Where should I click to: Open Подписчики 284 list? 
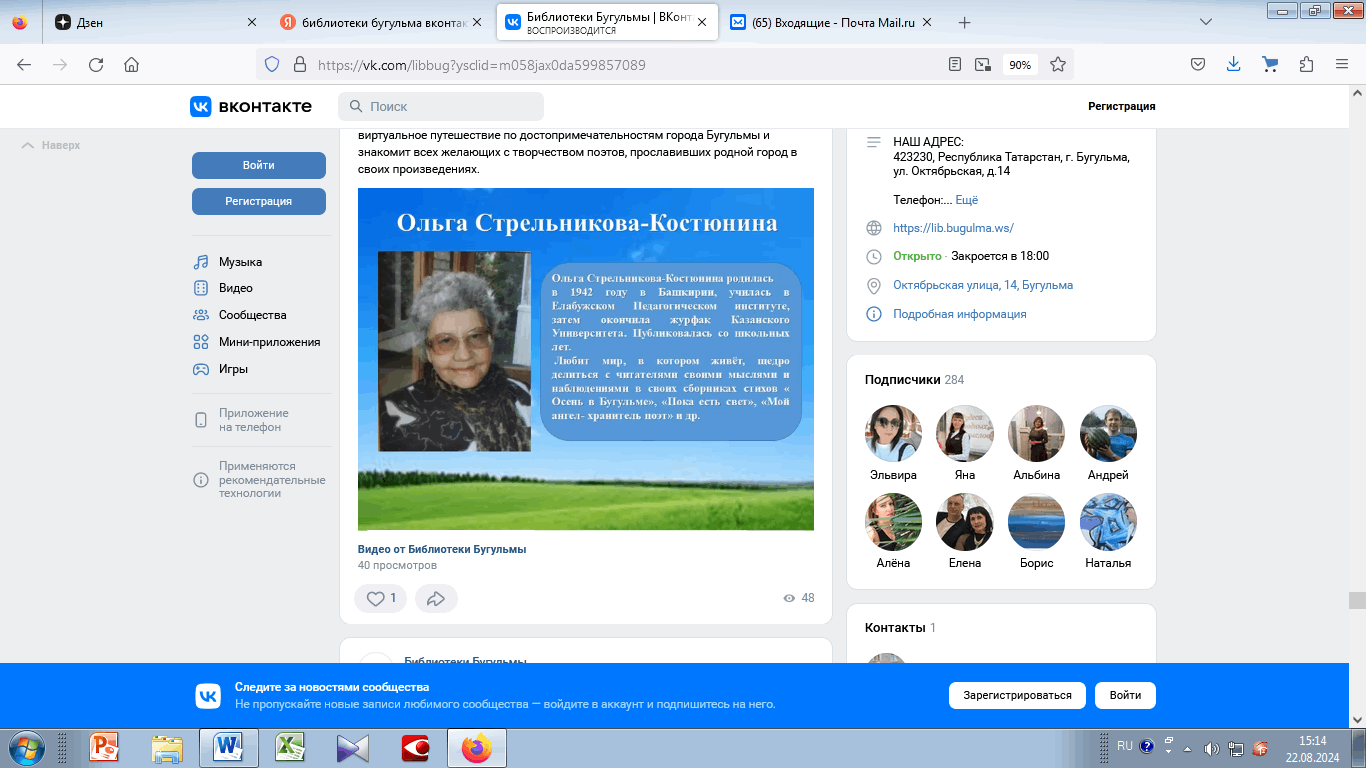point(914,380)
